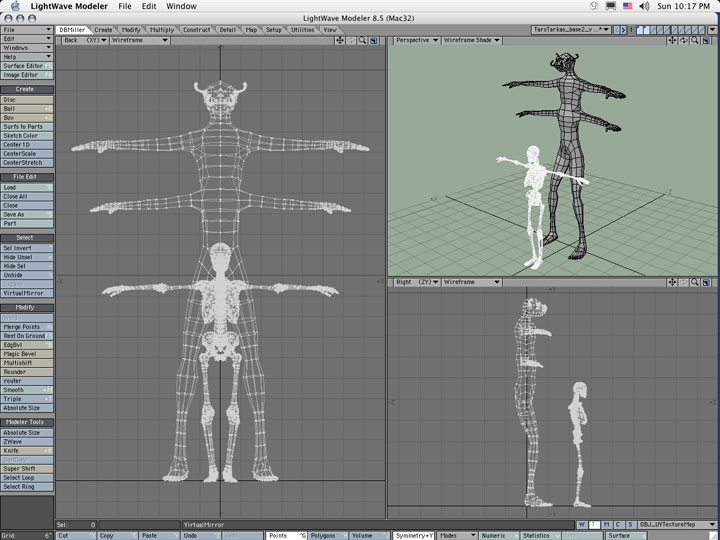Toggle the T texture map mode
The height and width of the screenshot is (540, 720).
[x=593, y=524]
